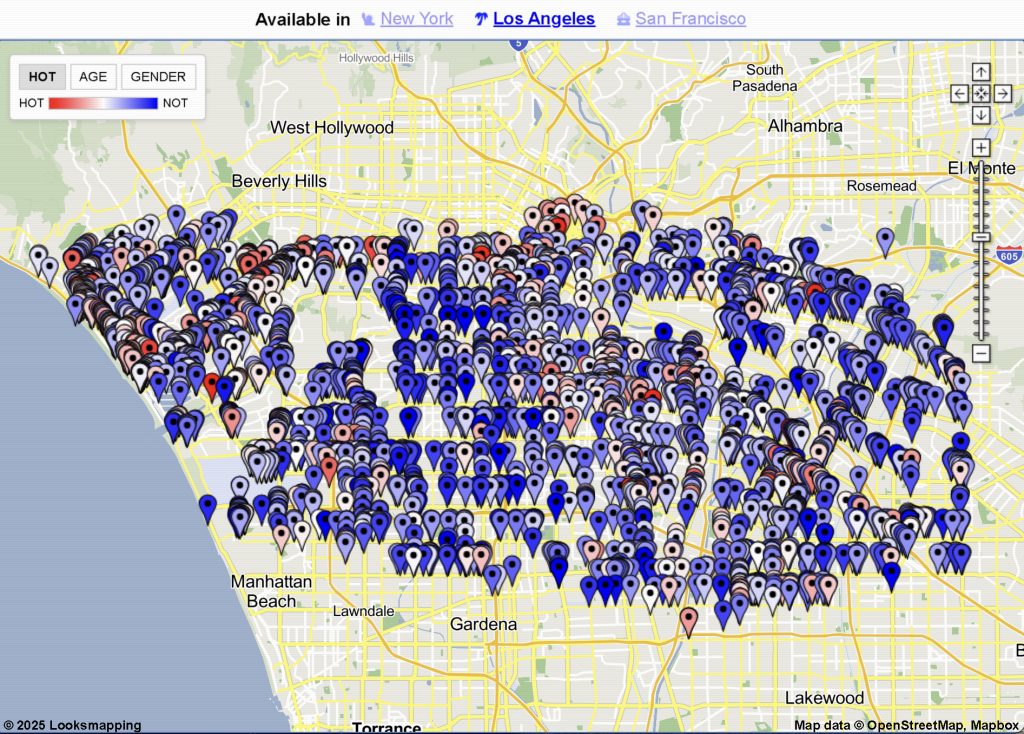Click the center reset-view icon
The image size is (1024, 734).
(x=981, y=93)
